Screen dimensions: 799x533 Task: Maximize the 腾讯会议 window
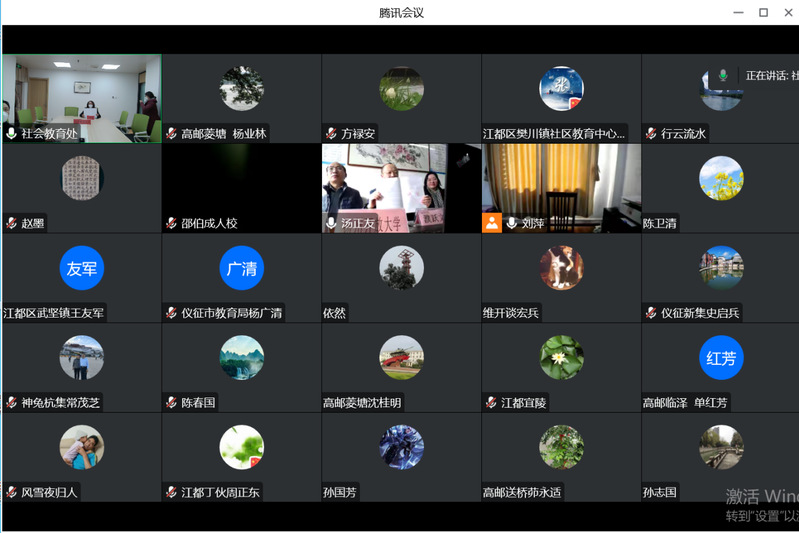click(x=763, y=12)
